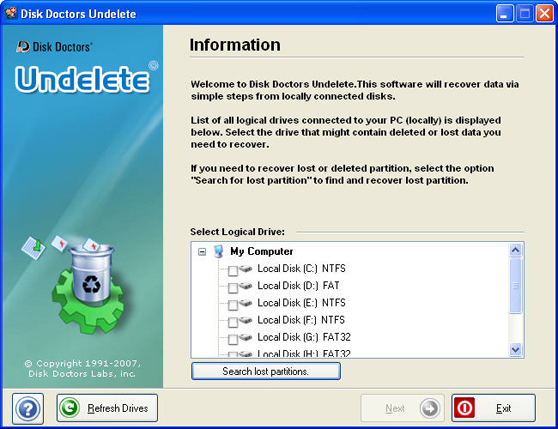Screen dimensions: 558x429
Task: Click the Search lost partitions button
Action: 266,371
